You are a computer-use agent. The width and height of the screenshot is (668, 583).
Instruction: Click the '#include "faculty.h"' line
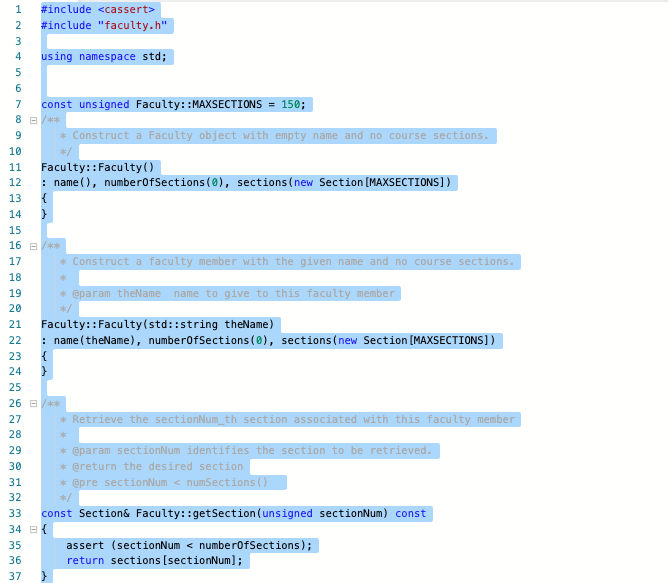(x=104, y=26)
